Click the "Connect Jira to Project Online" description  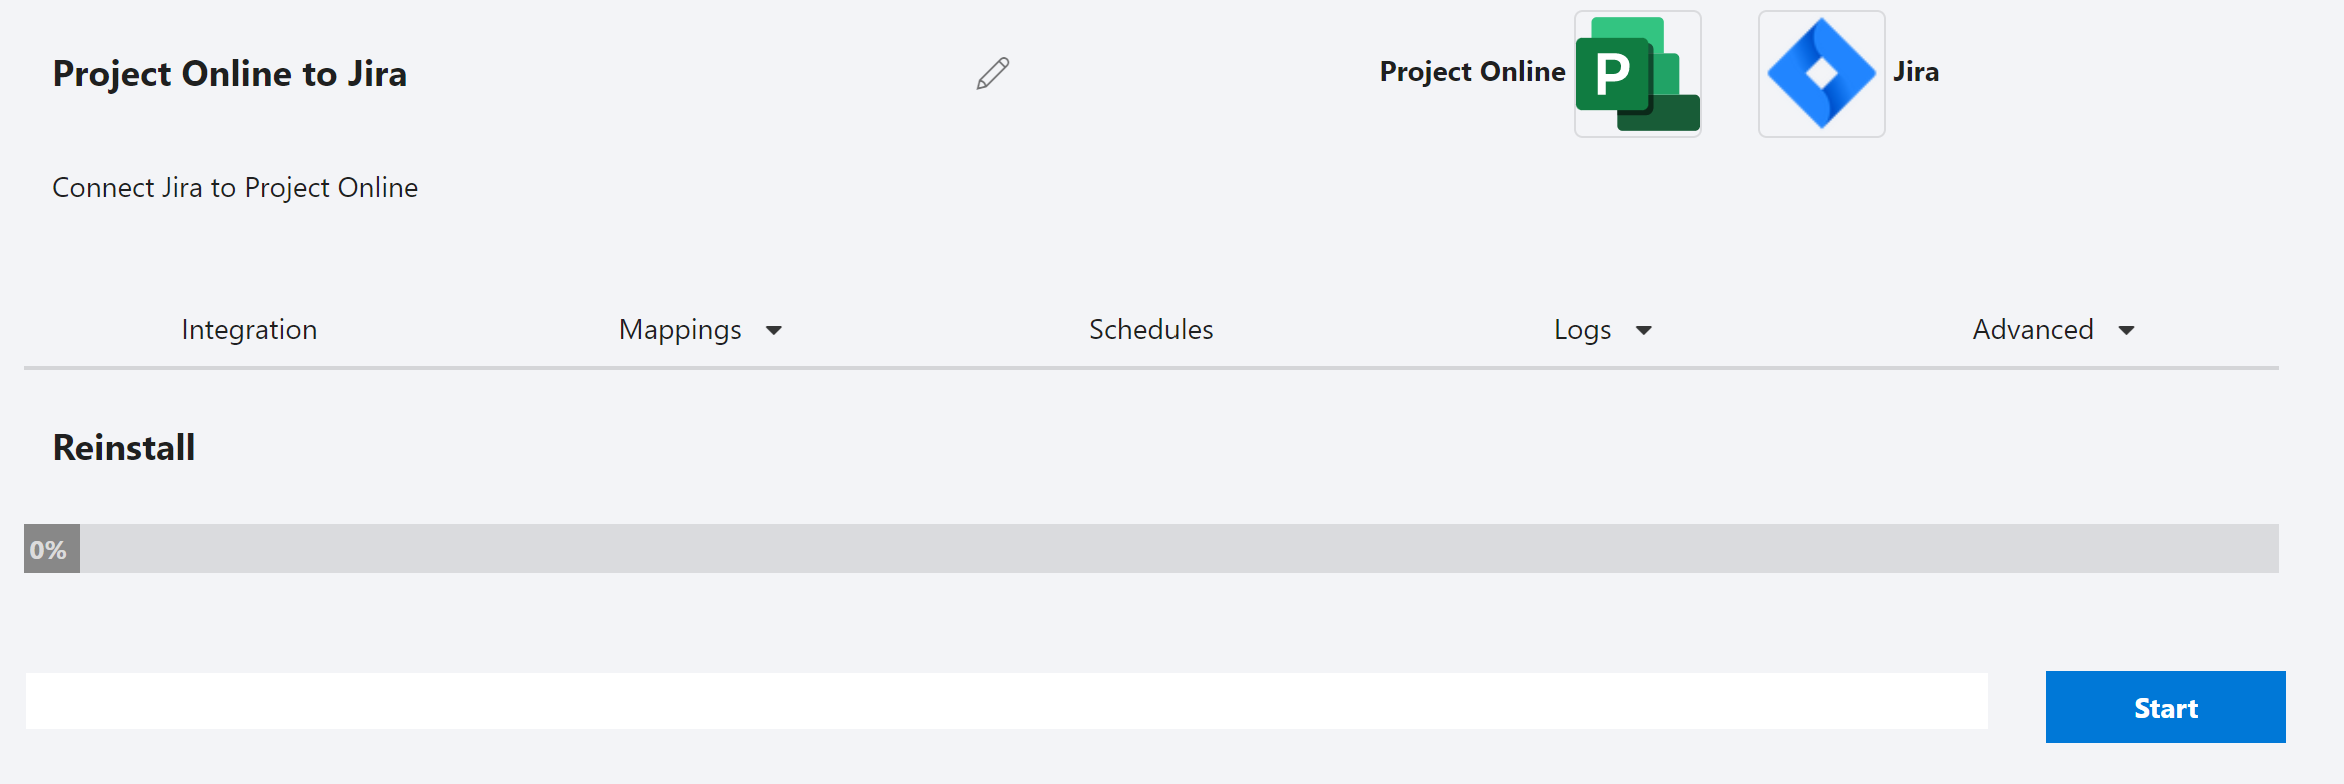tap(235, 188)
